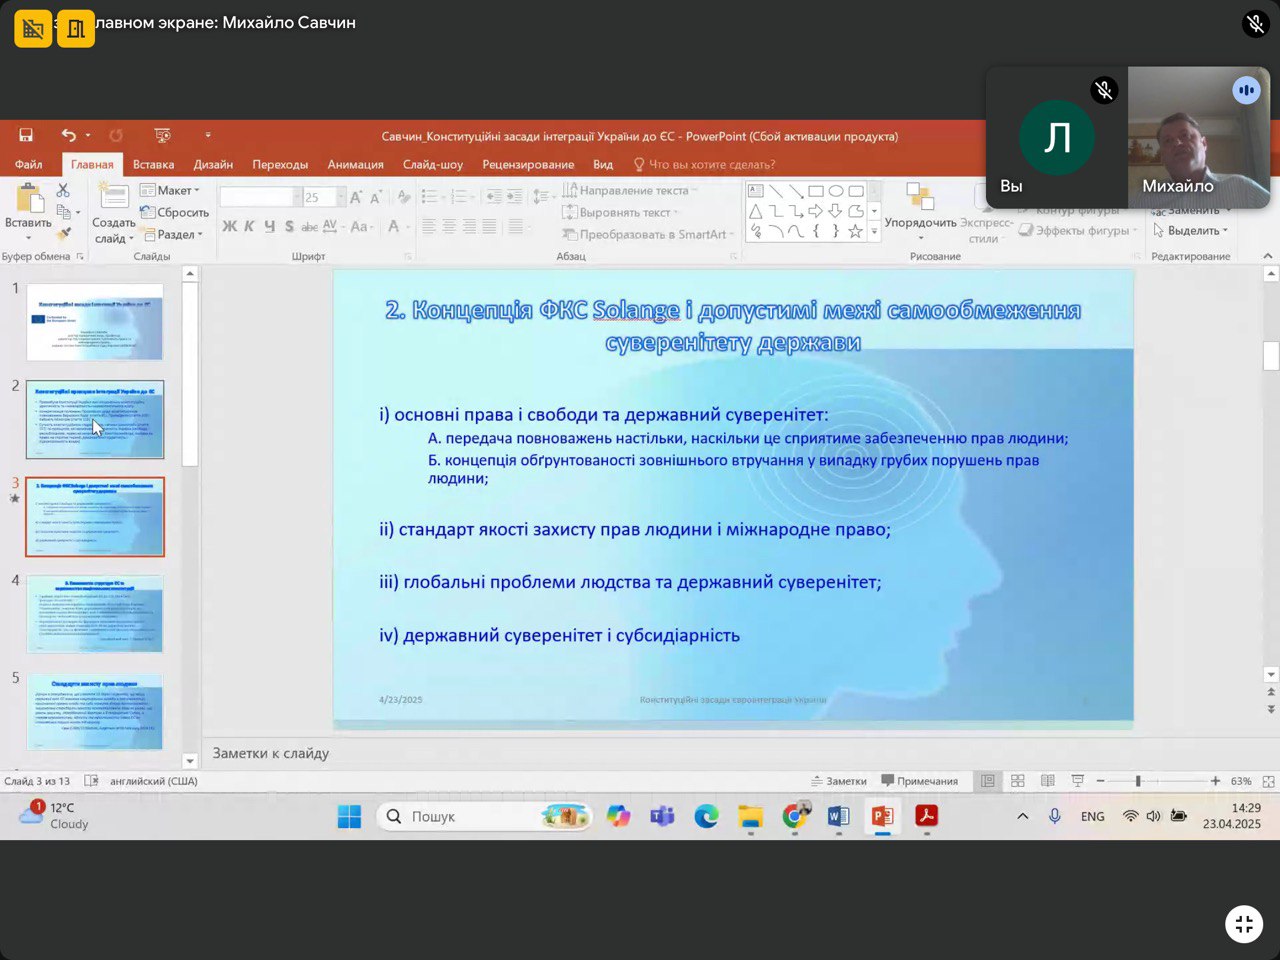Open Макет layout dropdown
Image resolution: width=1280 pixels, height=960 pixels.
170,190
